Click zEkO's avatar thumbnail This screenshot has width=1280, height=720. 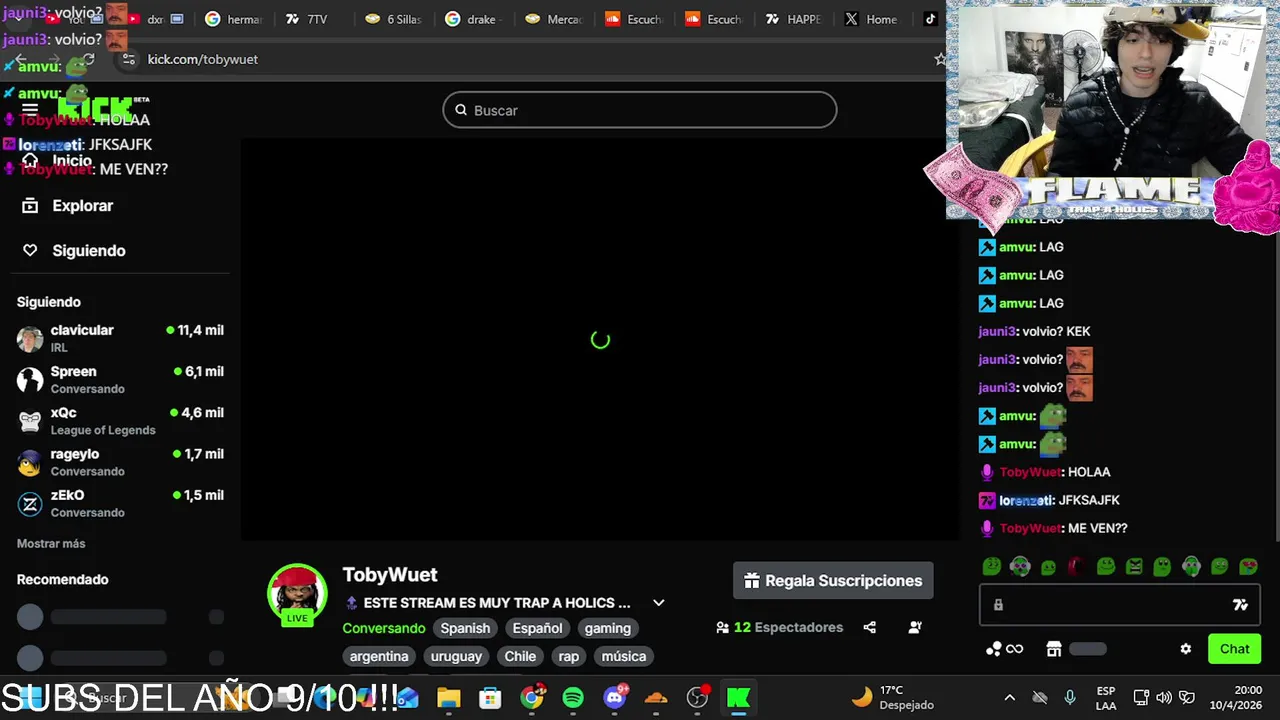coord(30,504)
